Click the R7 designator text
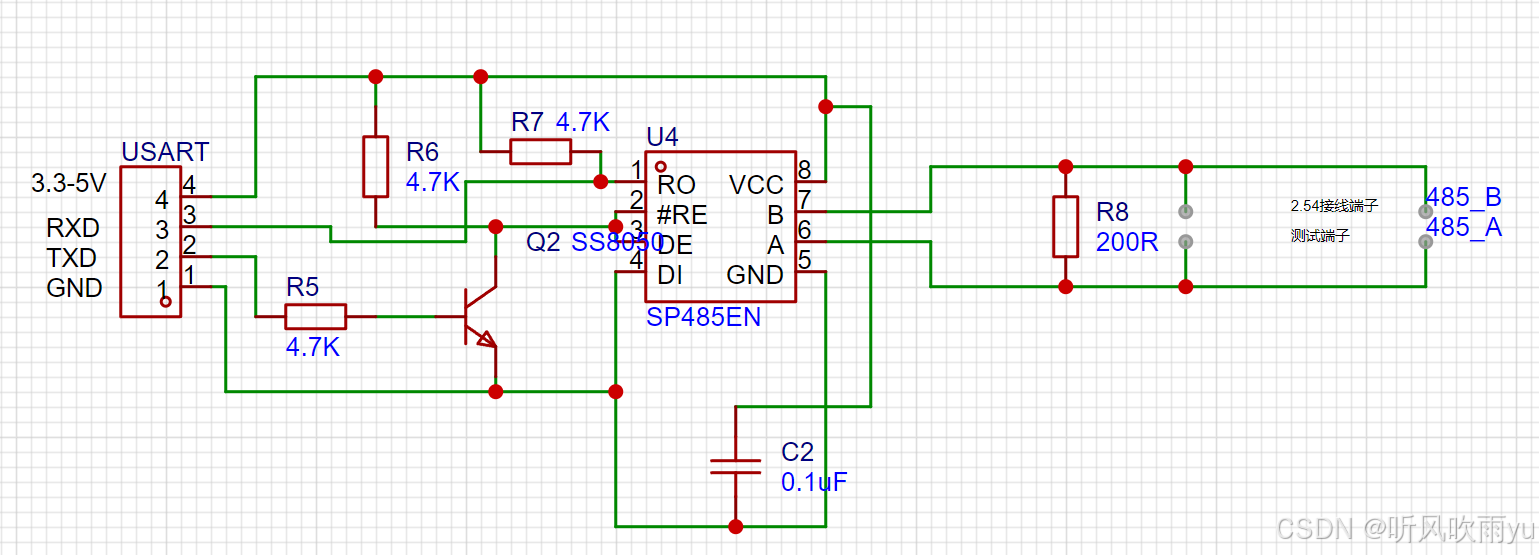1539x555 pixels. pos(528,123)
